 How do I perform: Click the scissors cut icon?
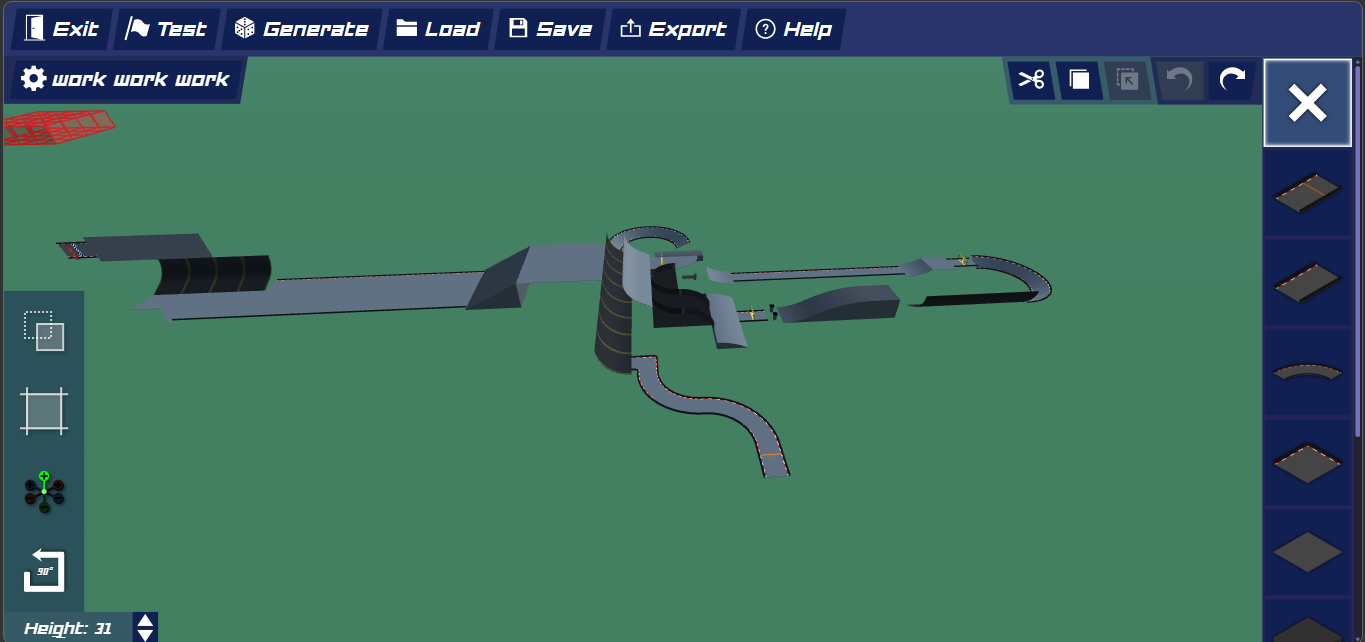pyautogui.click(x=1031, y=80)
